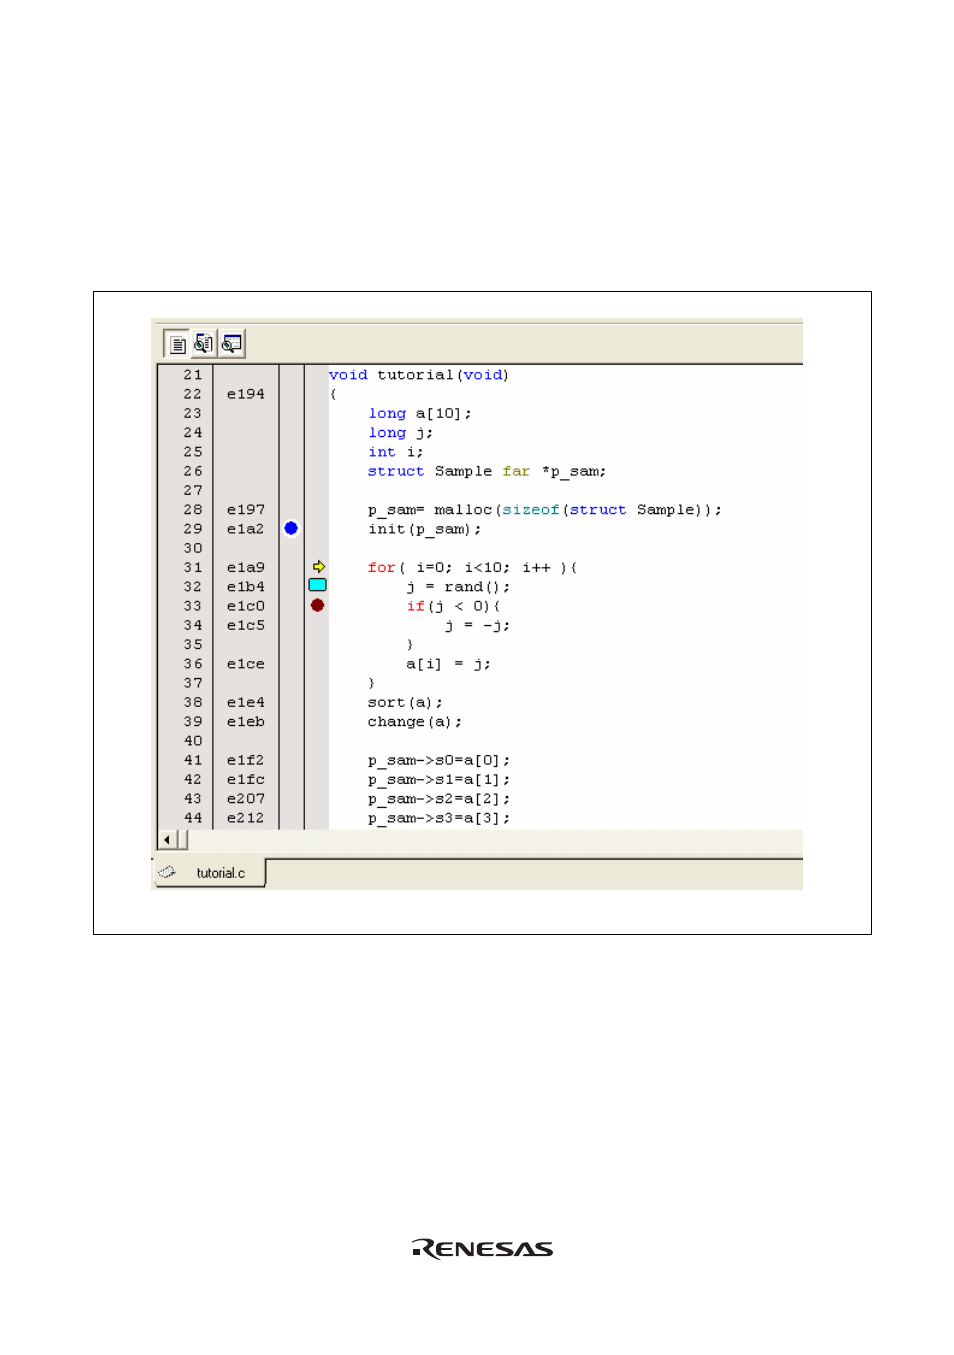Click address e1ce

(246, 664)
